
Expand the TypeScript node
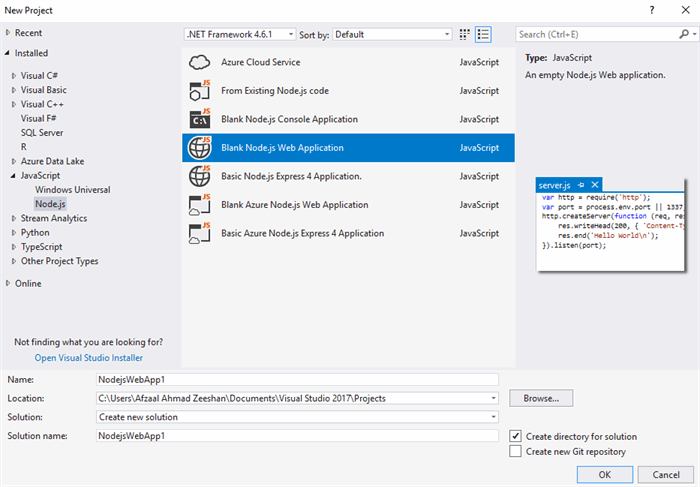[14, 247]
